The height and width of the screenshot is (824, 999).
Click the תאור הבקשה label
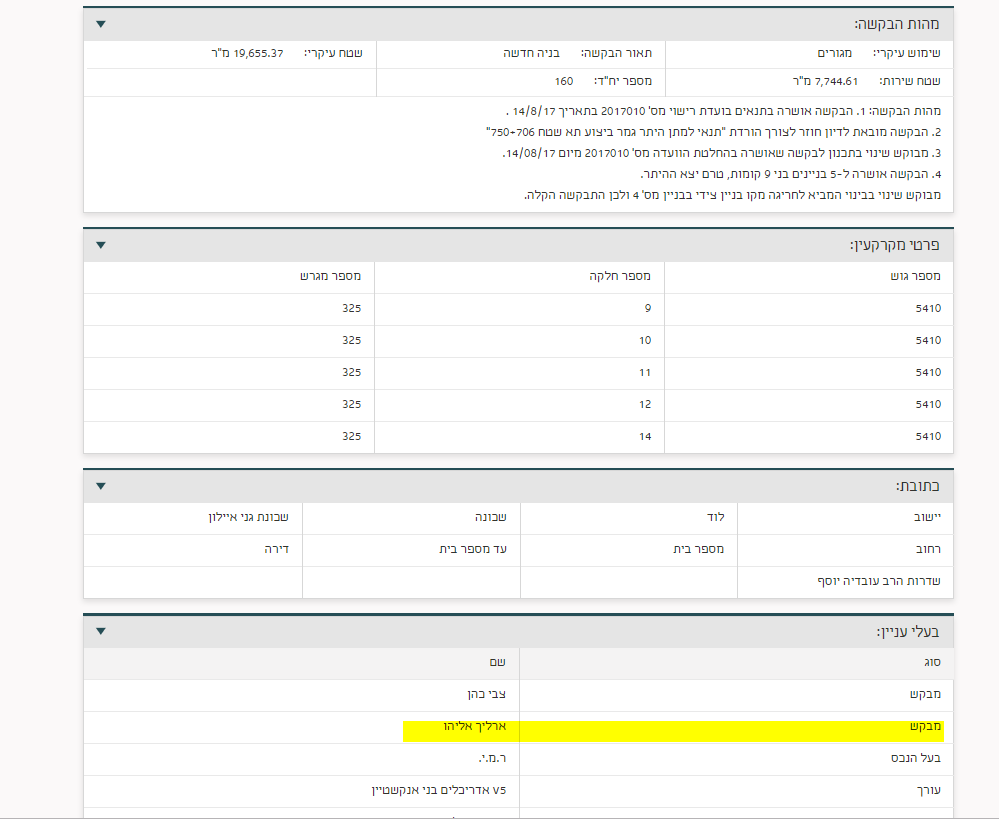click(x=616, y=54)
